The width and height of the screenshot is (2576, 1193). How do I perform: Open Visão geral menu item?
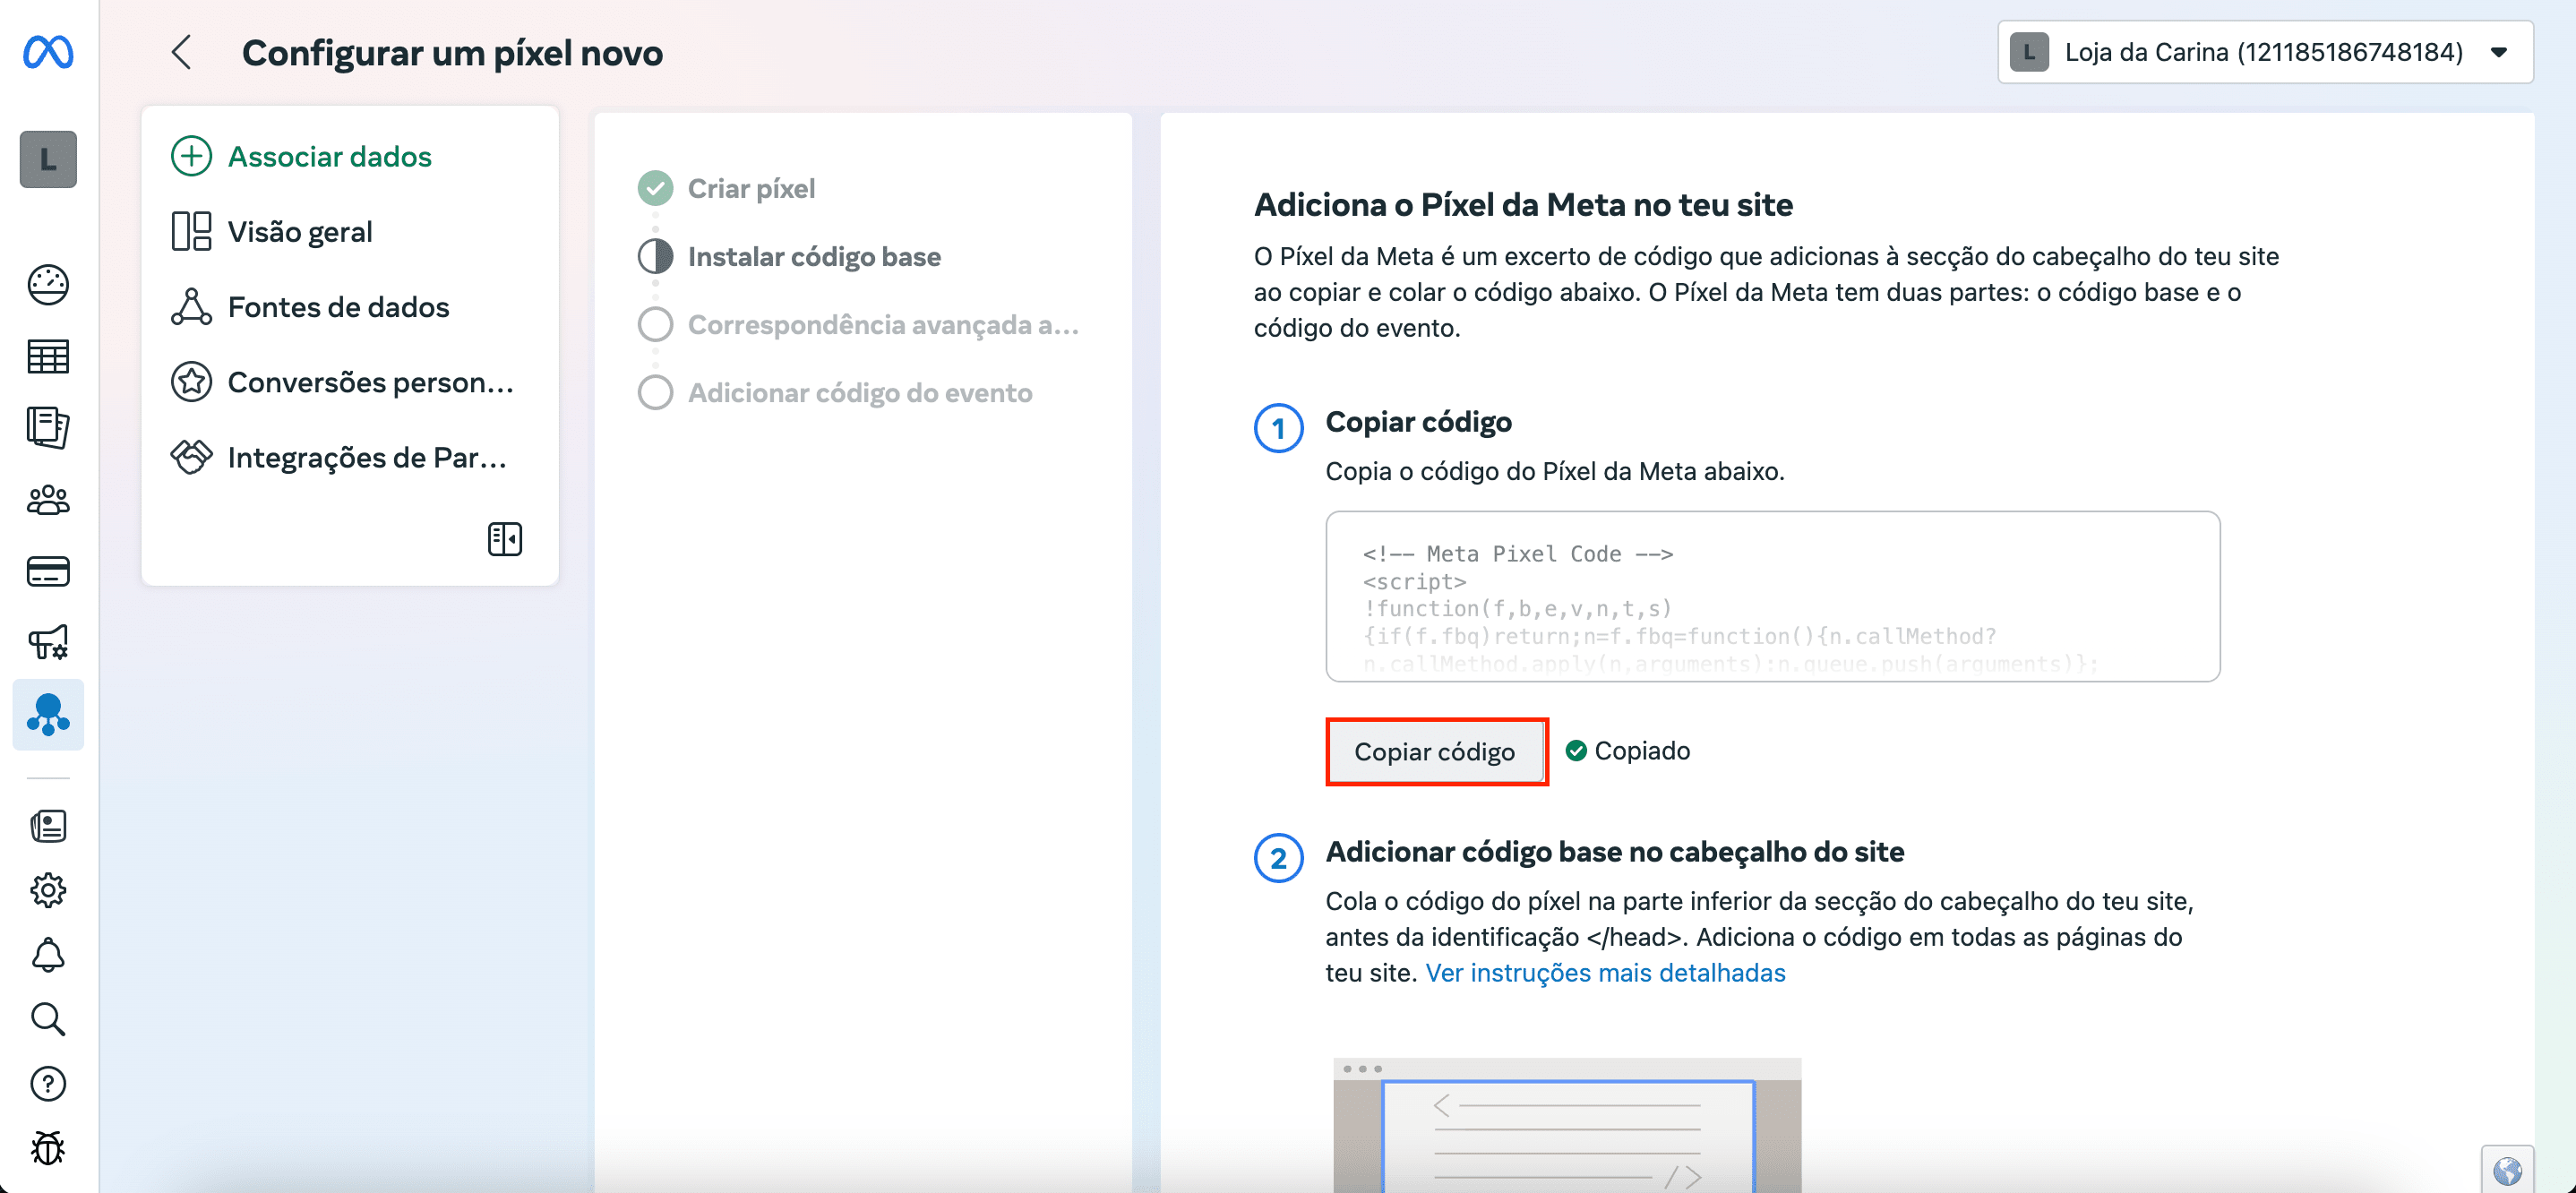299,232
